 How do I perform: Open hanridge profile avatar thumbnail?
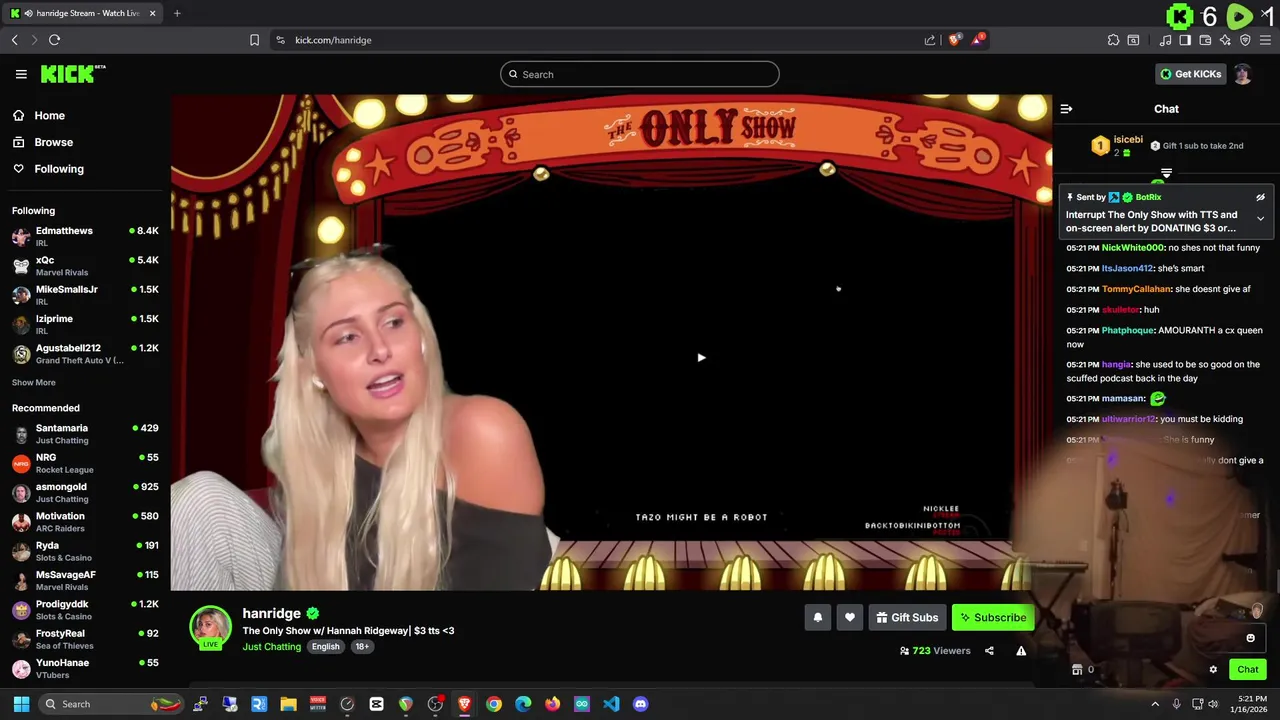click(210, 627)
